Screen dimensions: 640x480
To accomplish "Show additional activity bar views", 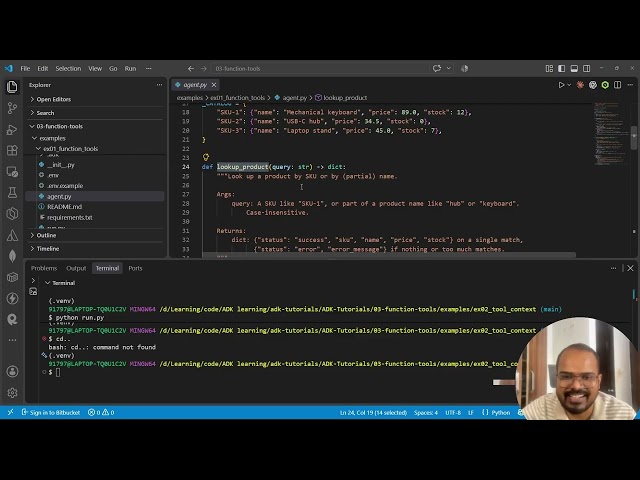I will click(x=12, y=340).
